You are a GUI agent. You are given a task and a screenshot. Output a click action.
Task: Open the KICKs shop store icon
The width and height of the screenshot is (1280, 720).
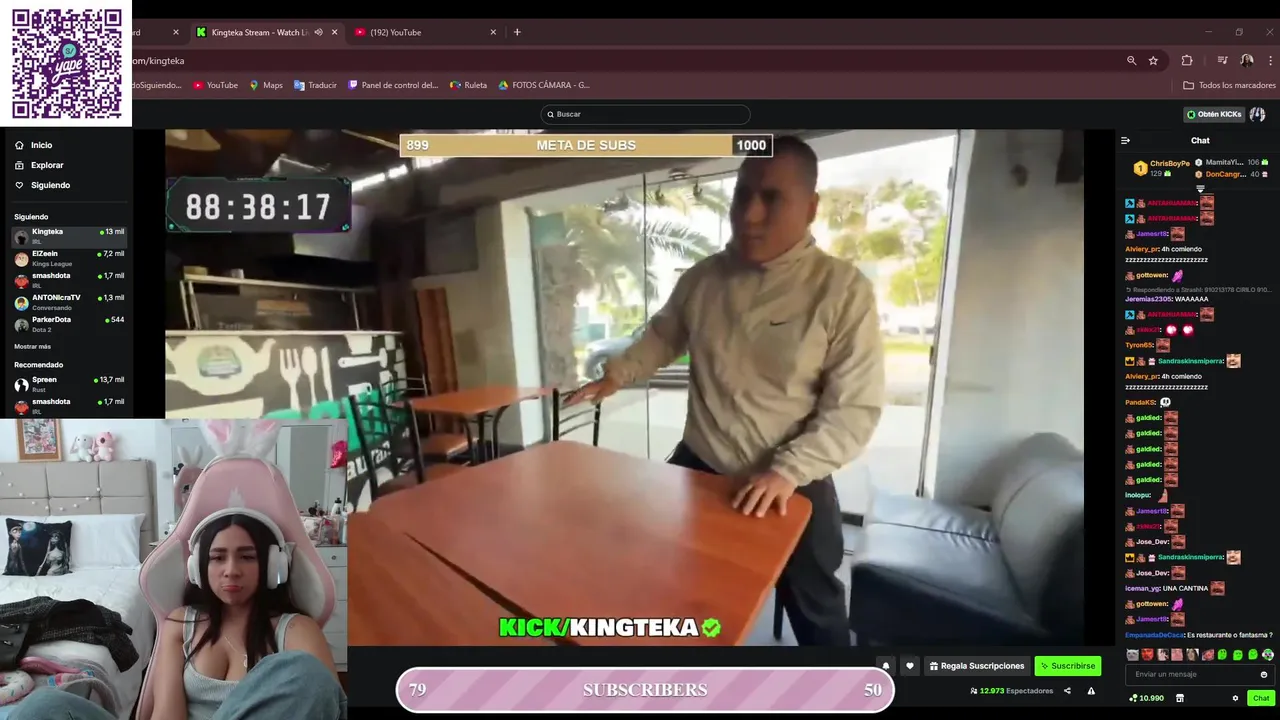(1180, 698)
